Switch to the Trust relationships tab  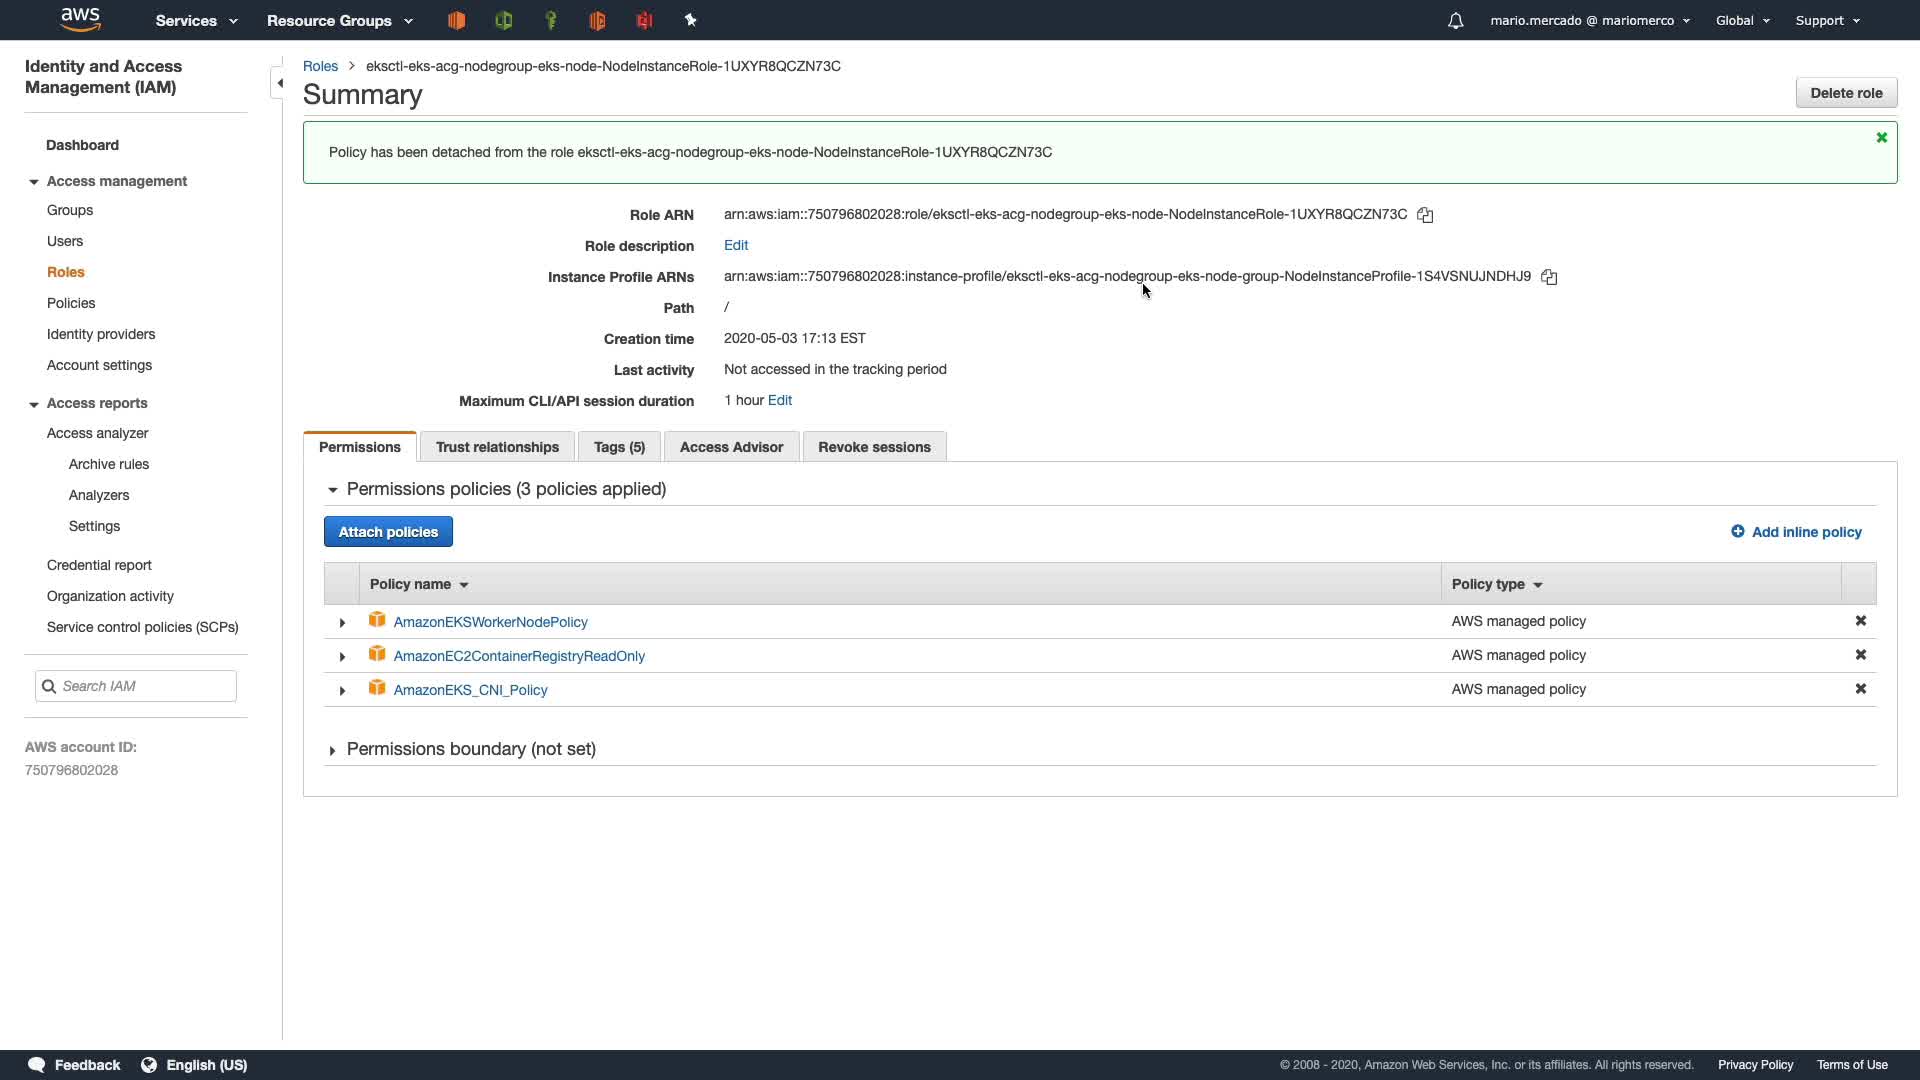[497, 447]
